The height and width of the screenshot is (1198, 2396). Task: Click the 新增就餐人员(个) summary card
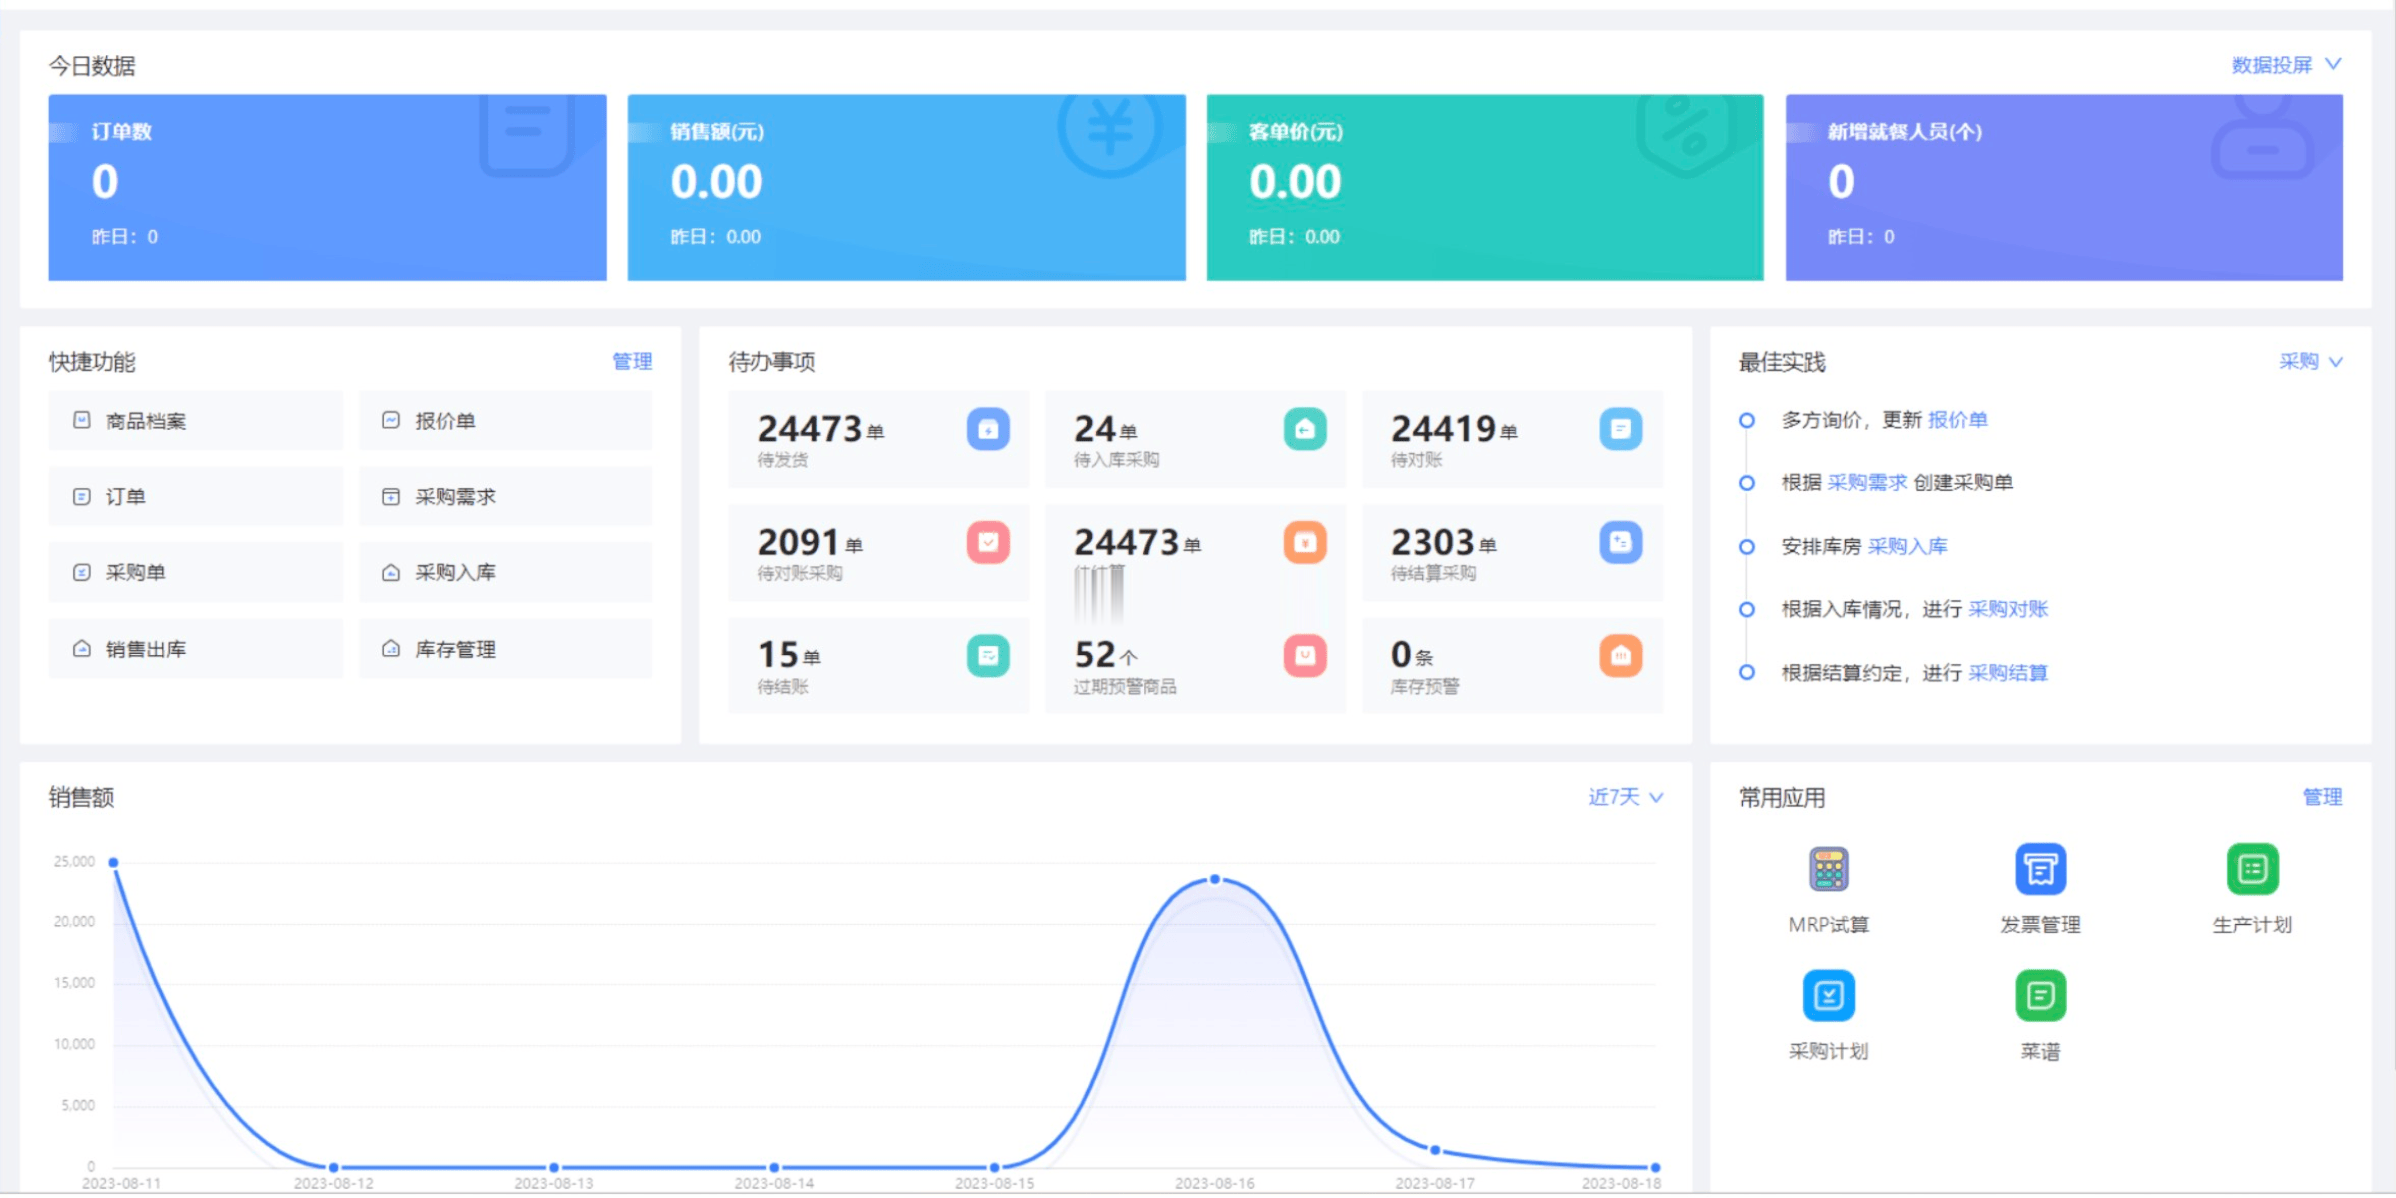click(2064, 188)
